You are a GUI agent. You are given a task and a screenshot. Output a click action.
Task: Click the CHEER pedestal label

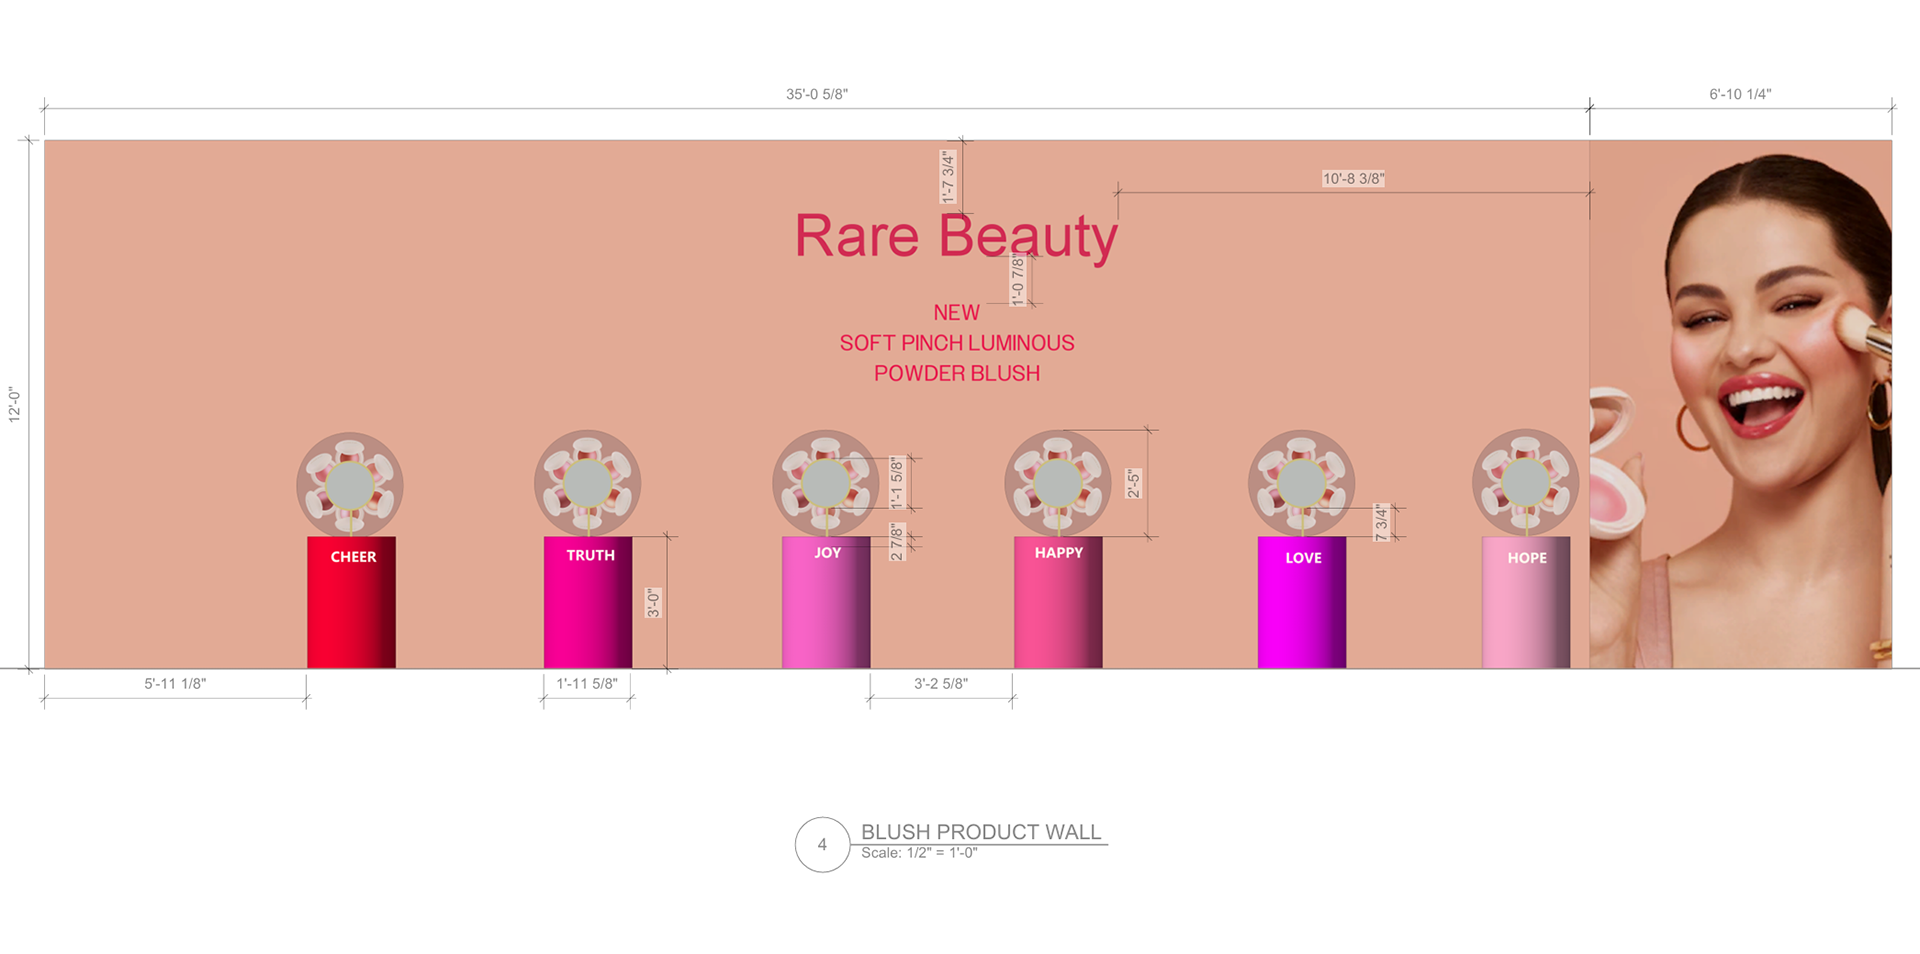(x=353, y=557)
